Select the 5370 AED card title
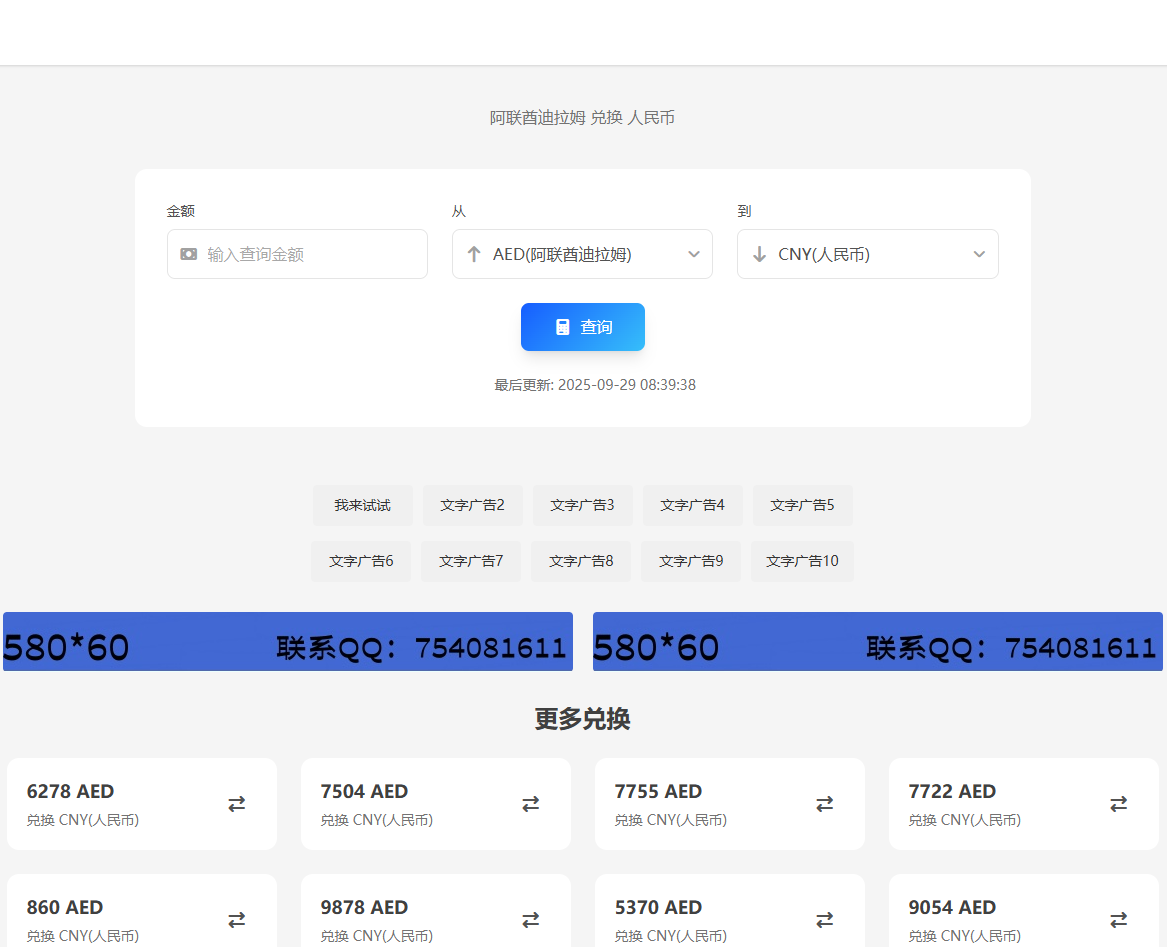Viewport: 1167px width, 947px height. click(659, 908)
